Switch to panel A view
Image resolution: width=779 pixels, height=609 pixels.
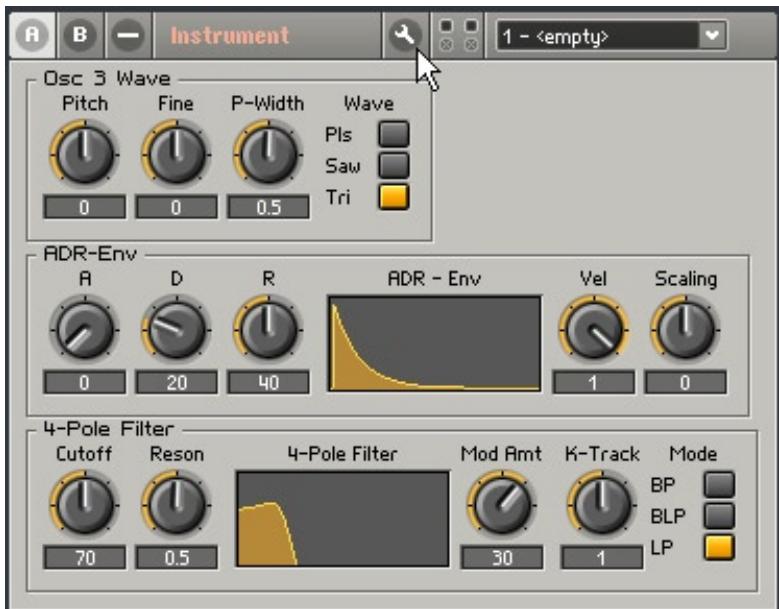[32, 35]
